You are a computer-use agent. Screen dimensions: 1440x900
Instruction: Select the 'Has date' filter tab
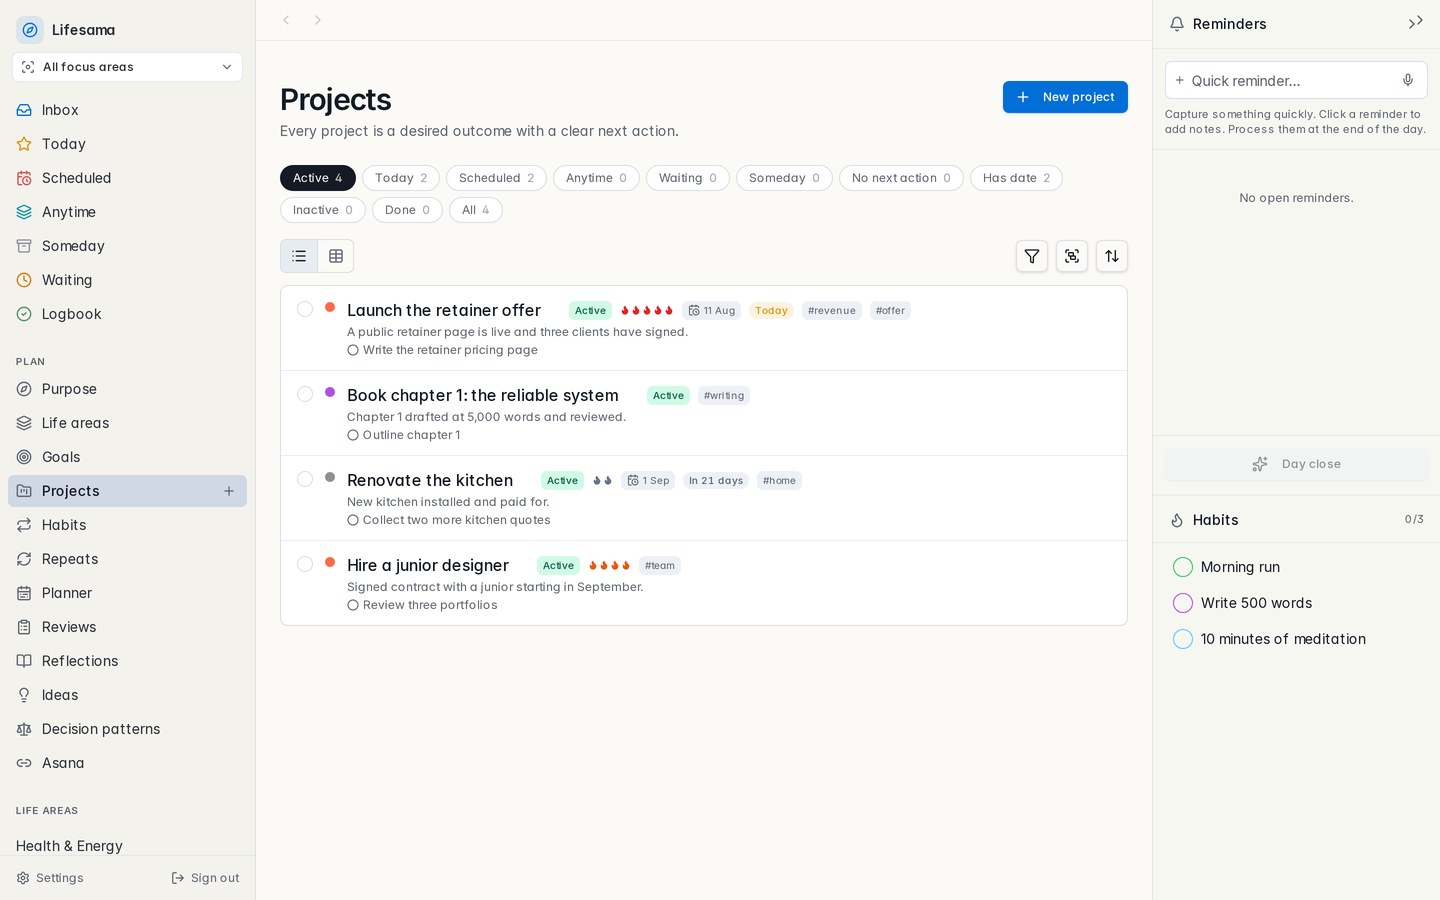pos(1016,178)
